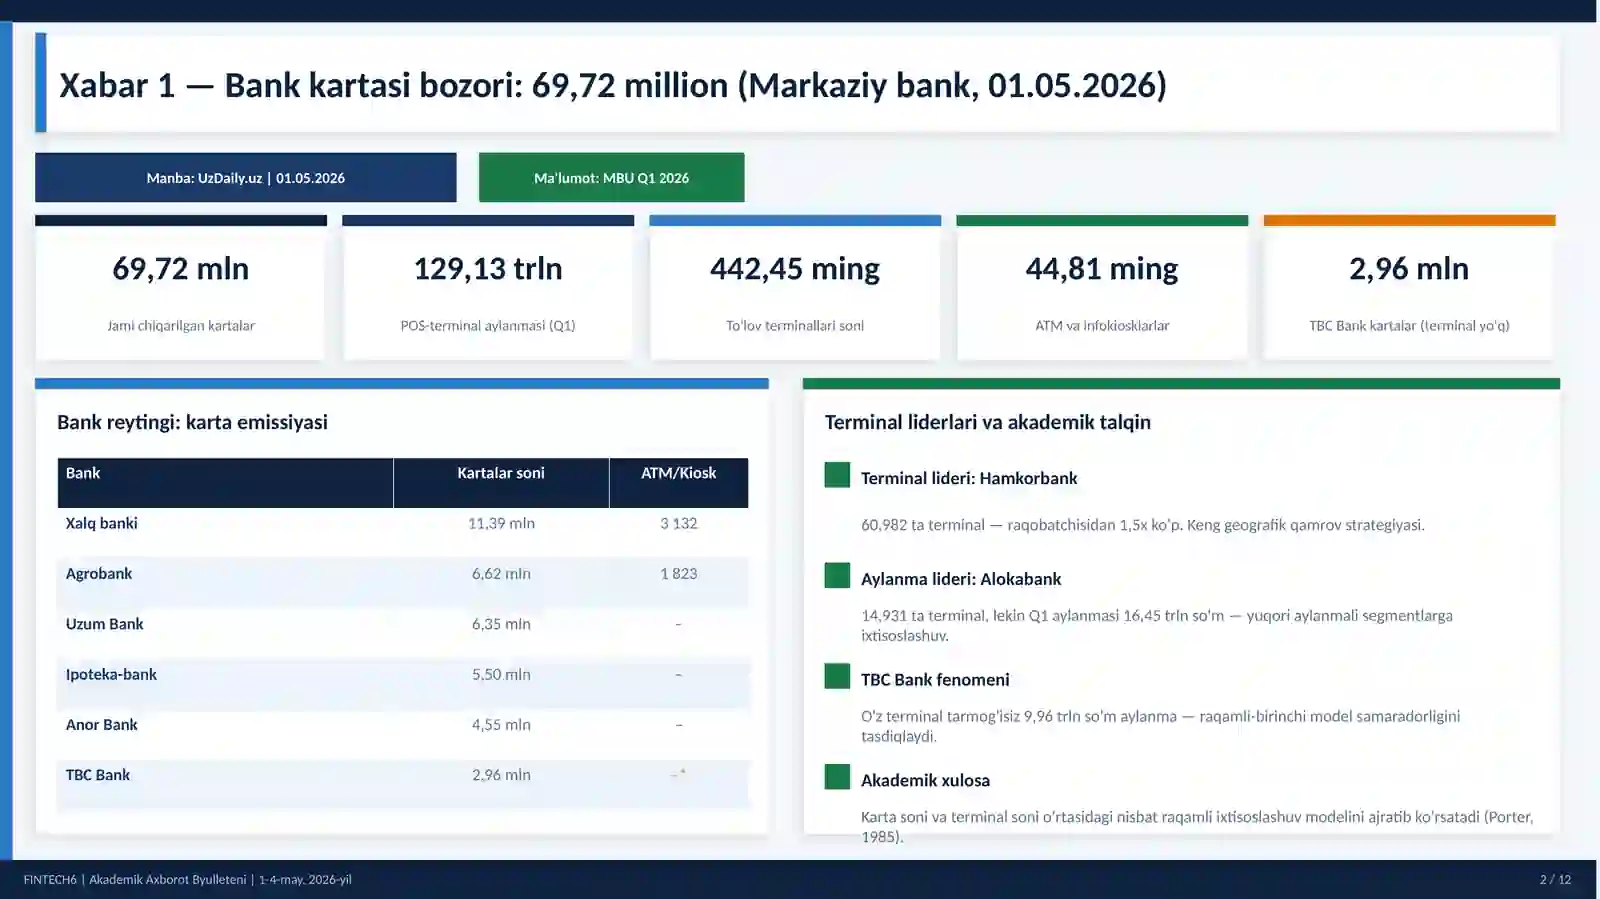Screen dimensions: 1600x899
Task: Select the 2,96 mln TBC Bank tile
Action: click(1409, 288)
